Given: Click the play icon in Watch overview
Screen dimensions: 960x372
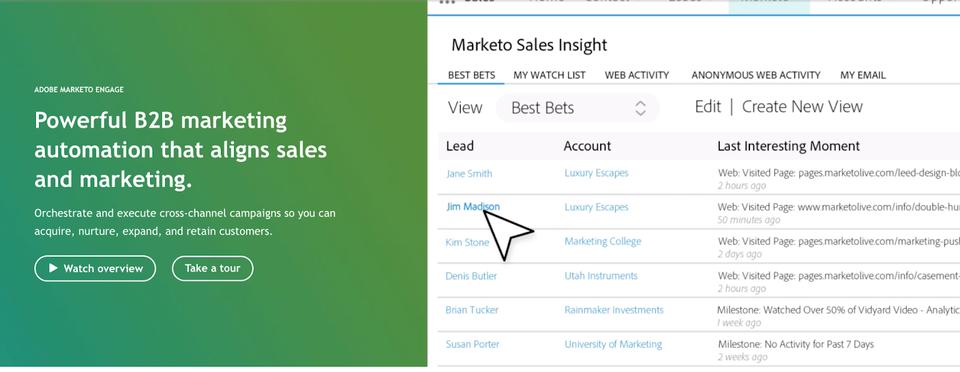Looking at the screenshot, I should pos(53,268).
